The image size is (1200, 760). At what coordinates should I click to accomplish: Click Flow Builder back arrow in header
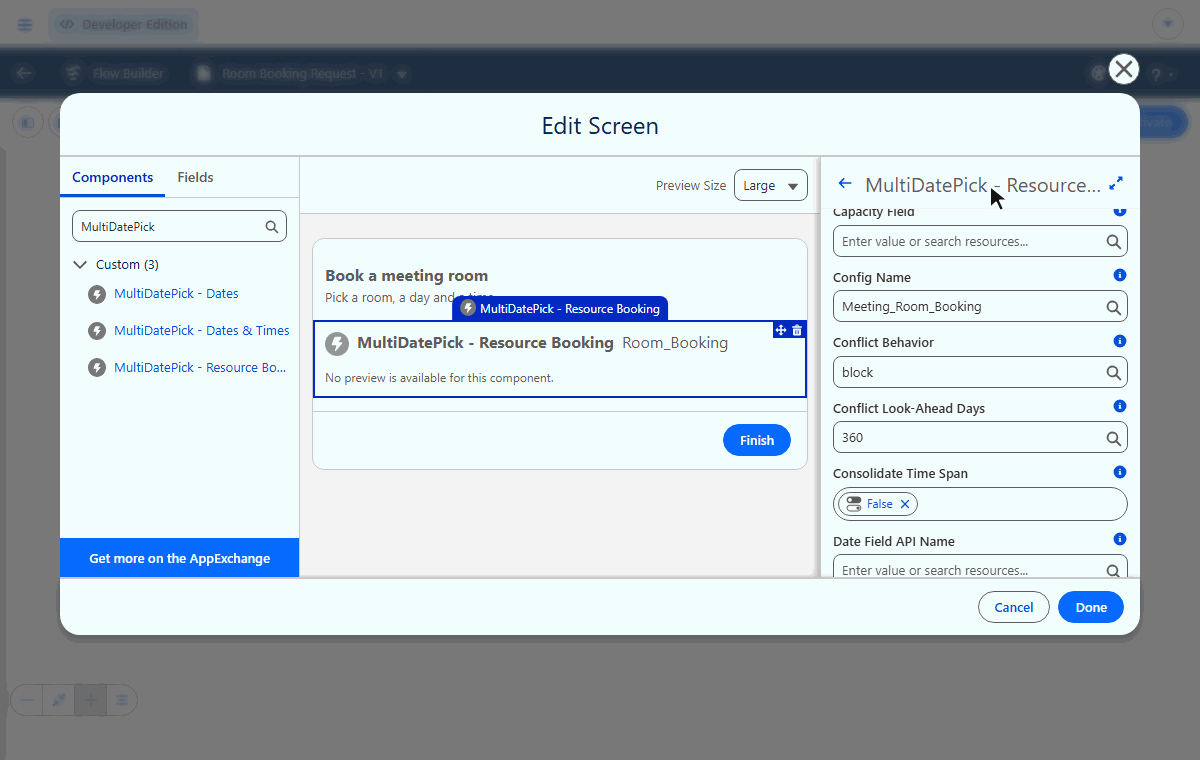point(25,73)
